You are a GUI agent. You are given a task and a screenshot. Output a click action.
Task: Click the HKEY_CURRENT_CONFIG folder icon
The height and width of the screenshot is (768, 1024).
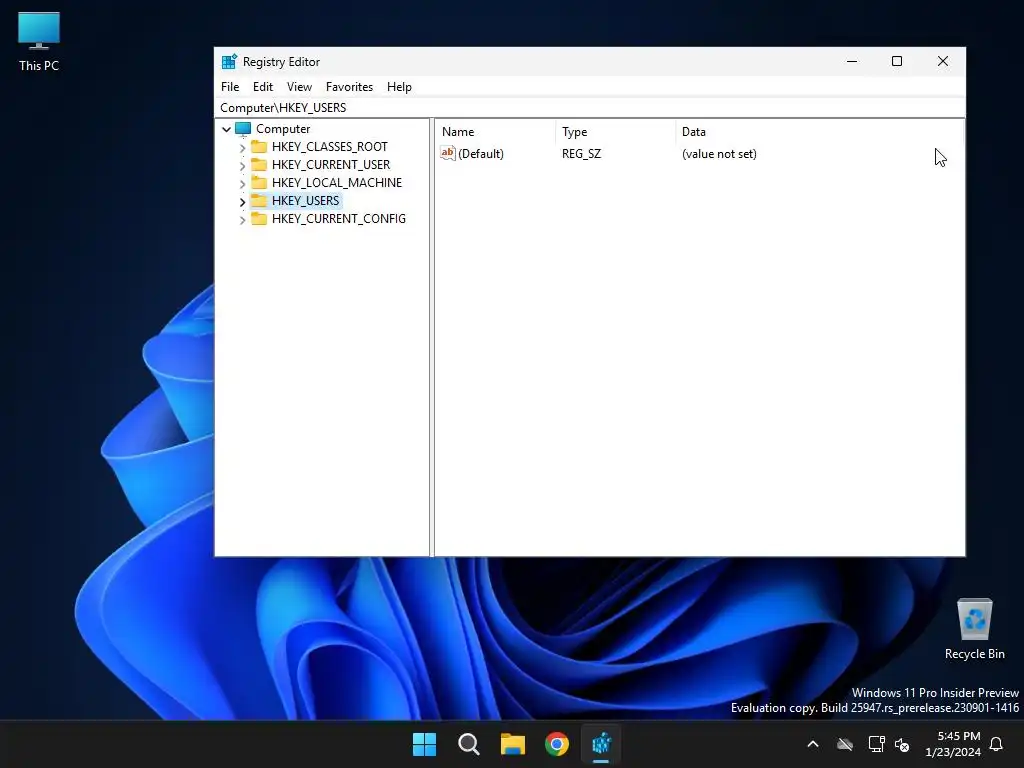[x=259, y=218]
